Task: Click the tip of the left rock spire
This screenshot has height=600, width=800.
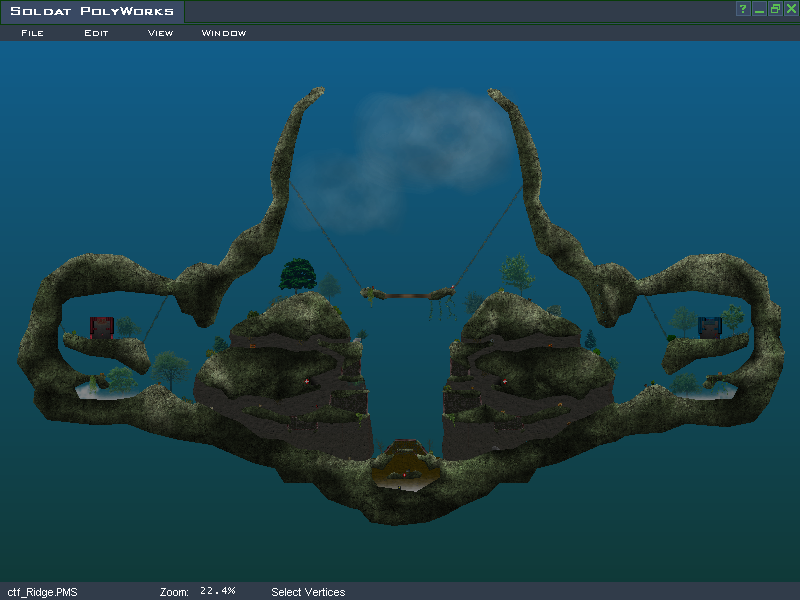Action: 318,92
